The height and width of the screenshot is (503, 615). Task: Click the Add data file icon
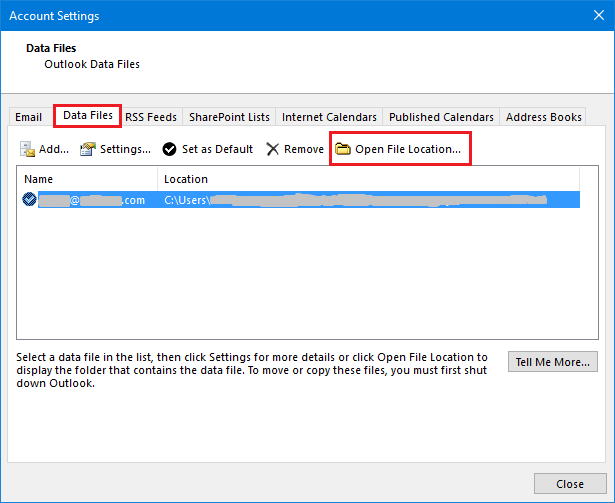click(x=27, y=149)
